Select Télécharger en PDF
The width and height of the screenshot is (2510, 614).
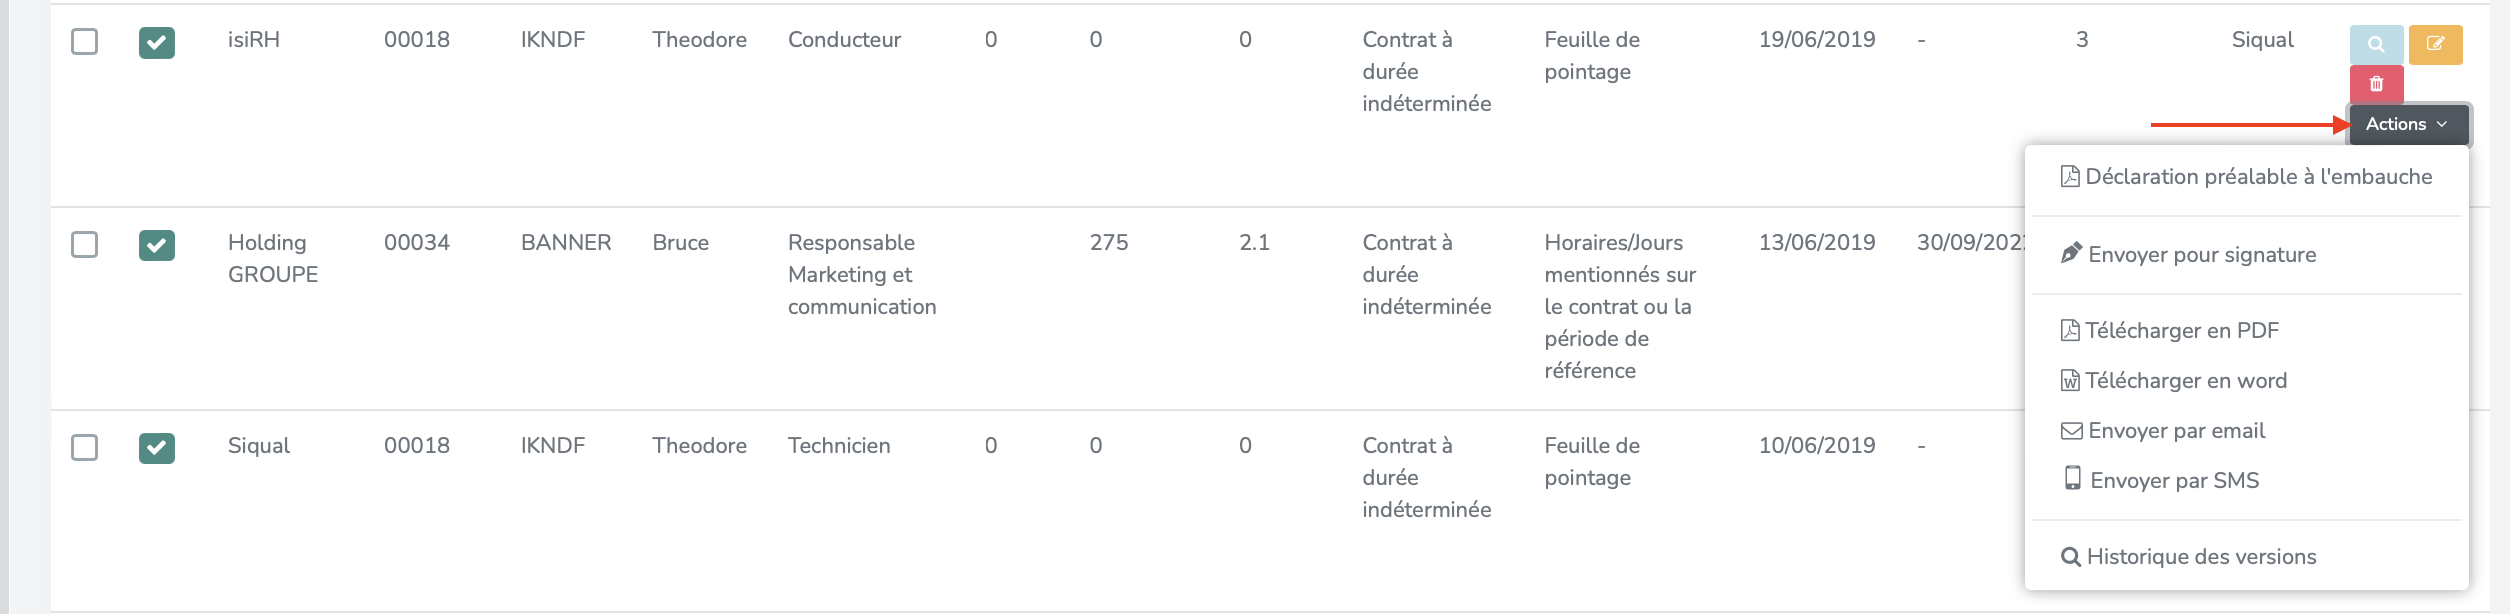point(2170,330)
